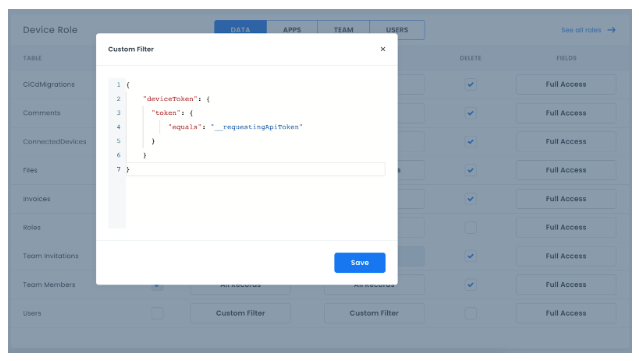This screenshot has height=361, width=639.
Task: Click the Device Role heading
Action: (50, 30)
